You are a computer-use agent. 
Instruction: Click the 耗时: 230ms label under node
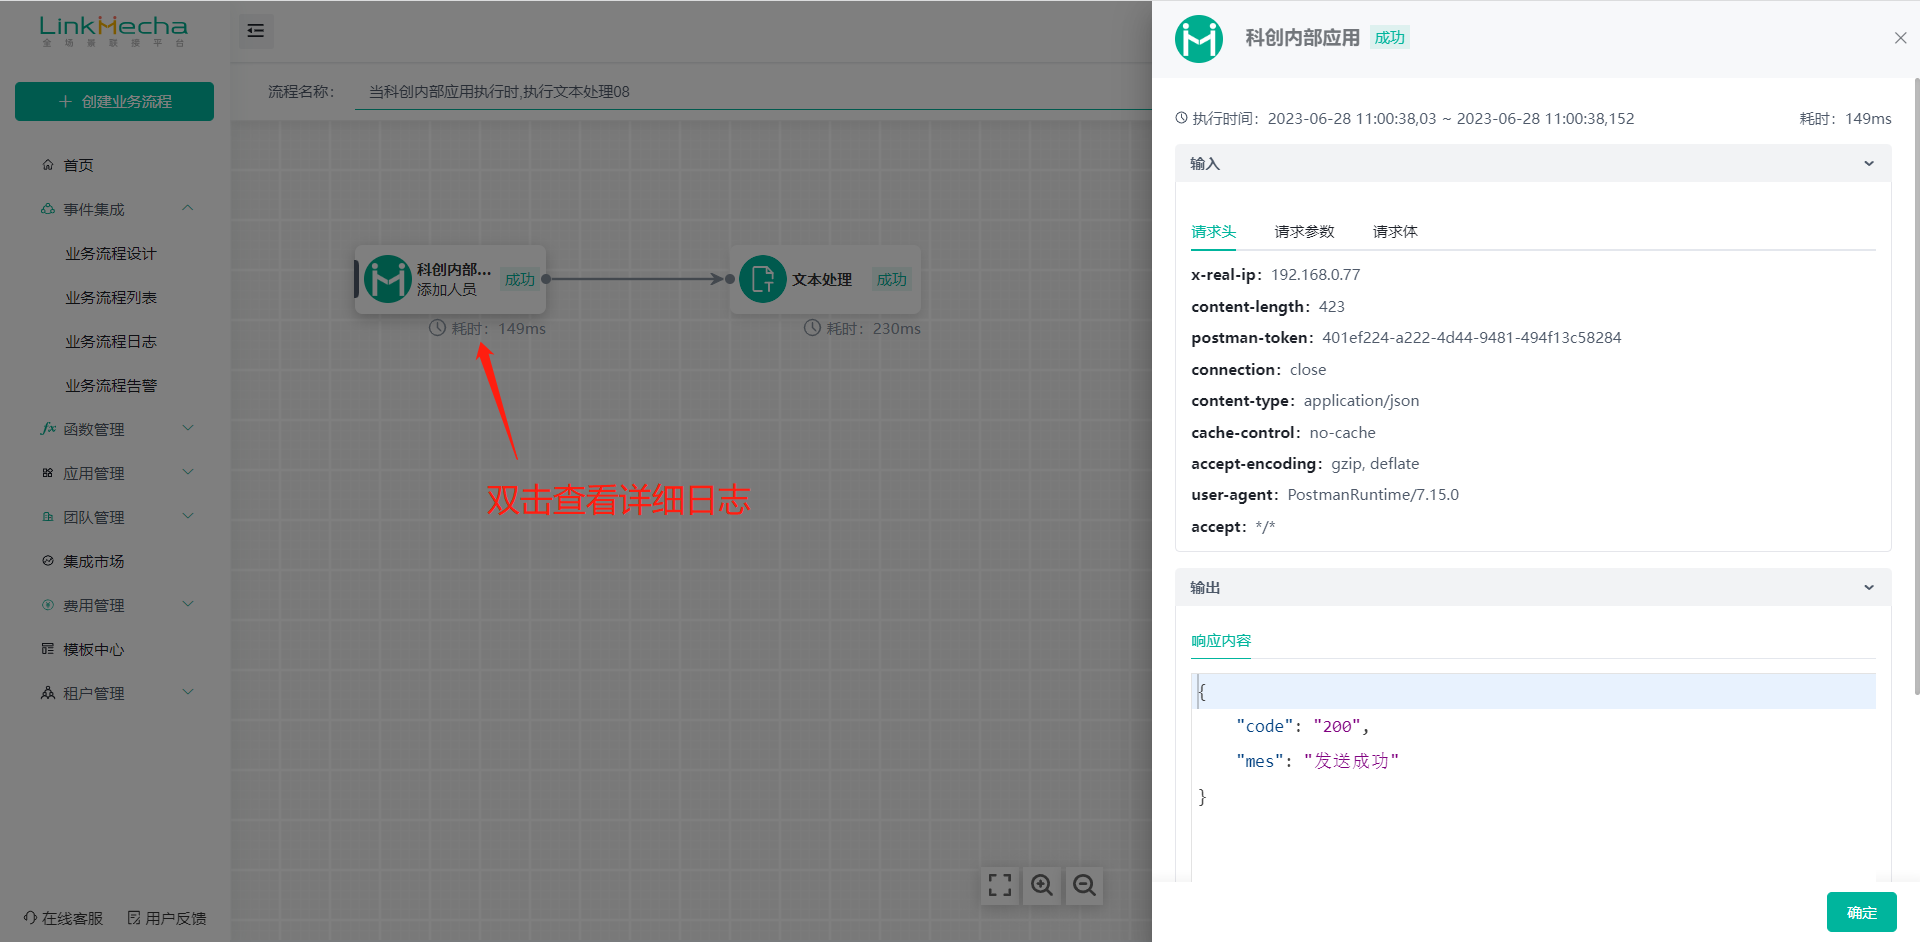tap(874, 329)
